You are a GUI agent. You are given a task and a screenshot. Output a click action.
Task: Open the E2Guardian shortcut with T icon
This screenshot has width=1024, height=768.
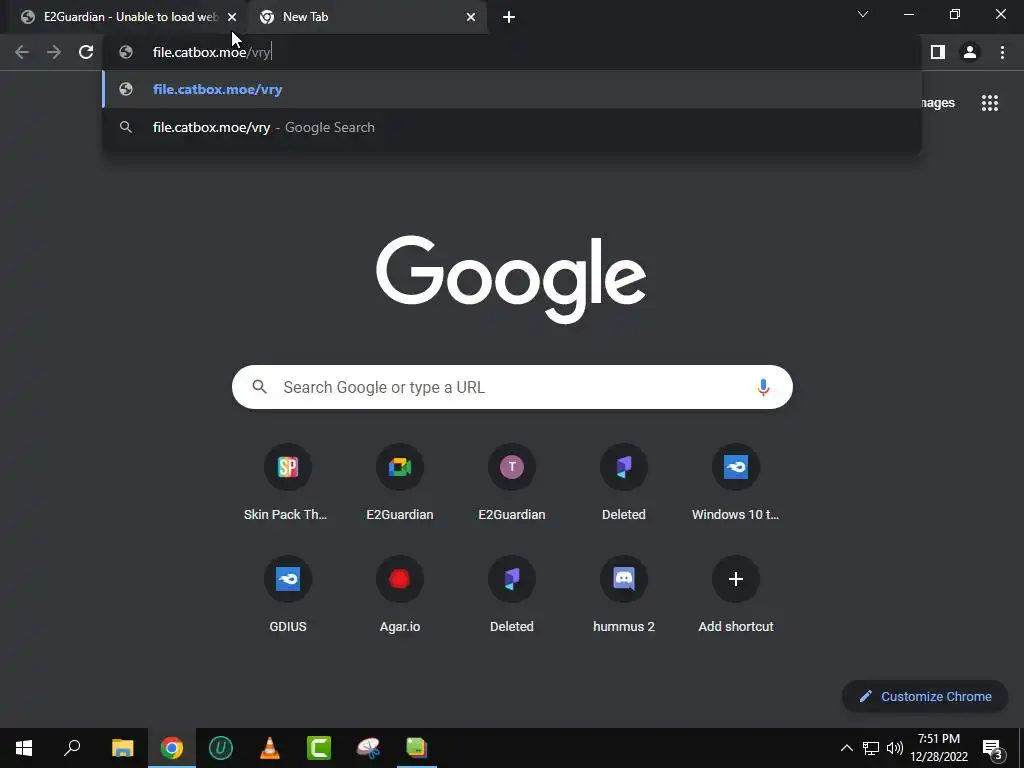pyautogui.click(x=512, y=483)
